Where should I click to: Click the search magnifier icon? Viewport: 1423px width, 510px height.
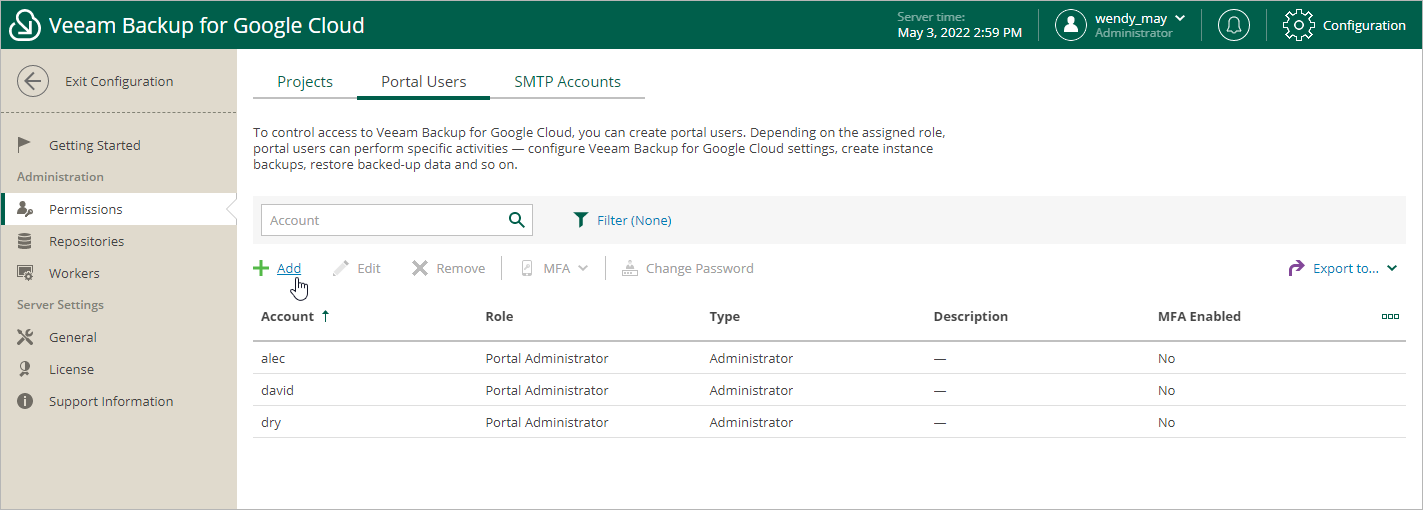click(x=517, y=220)
